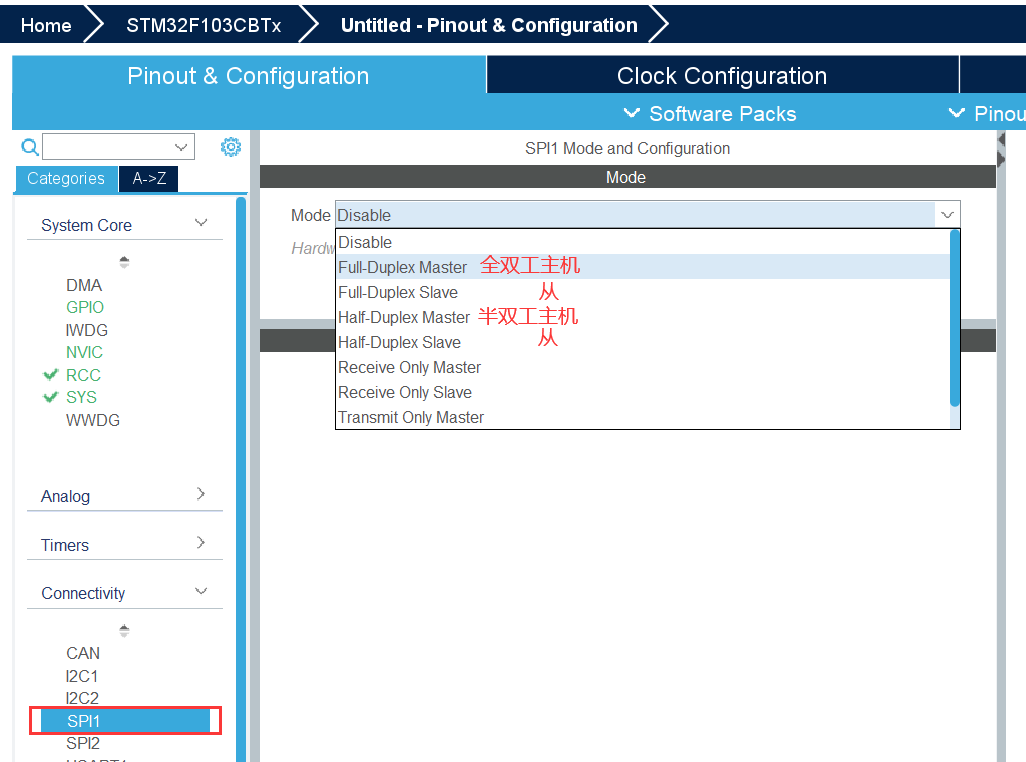Choose Receive Only Slave mode
1026x762 pixels.
643,392
